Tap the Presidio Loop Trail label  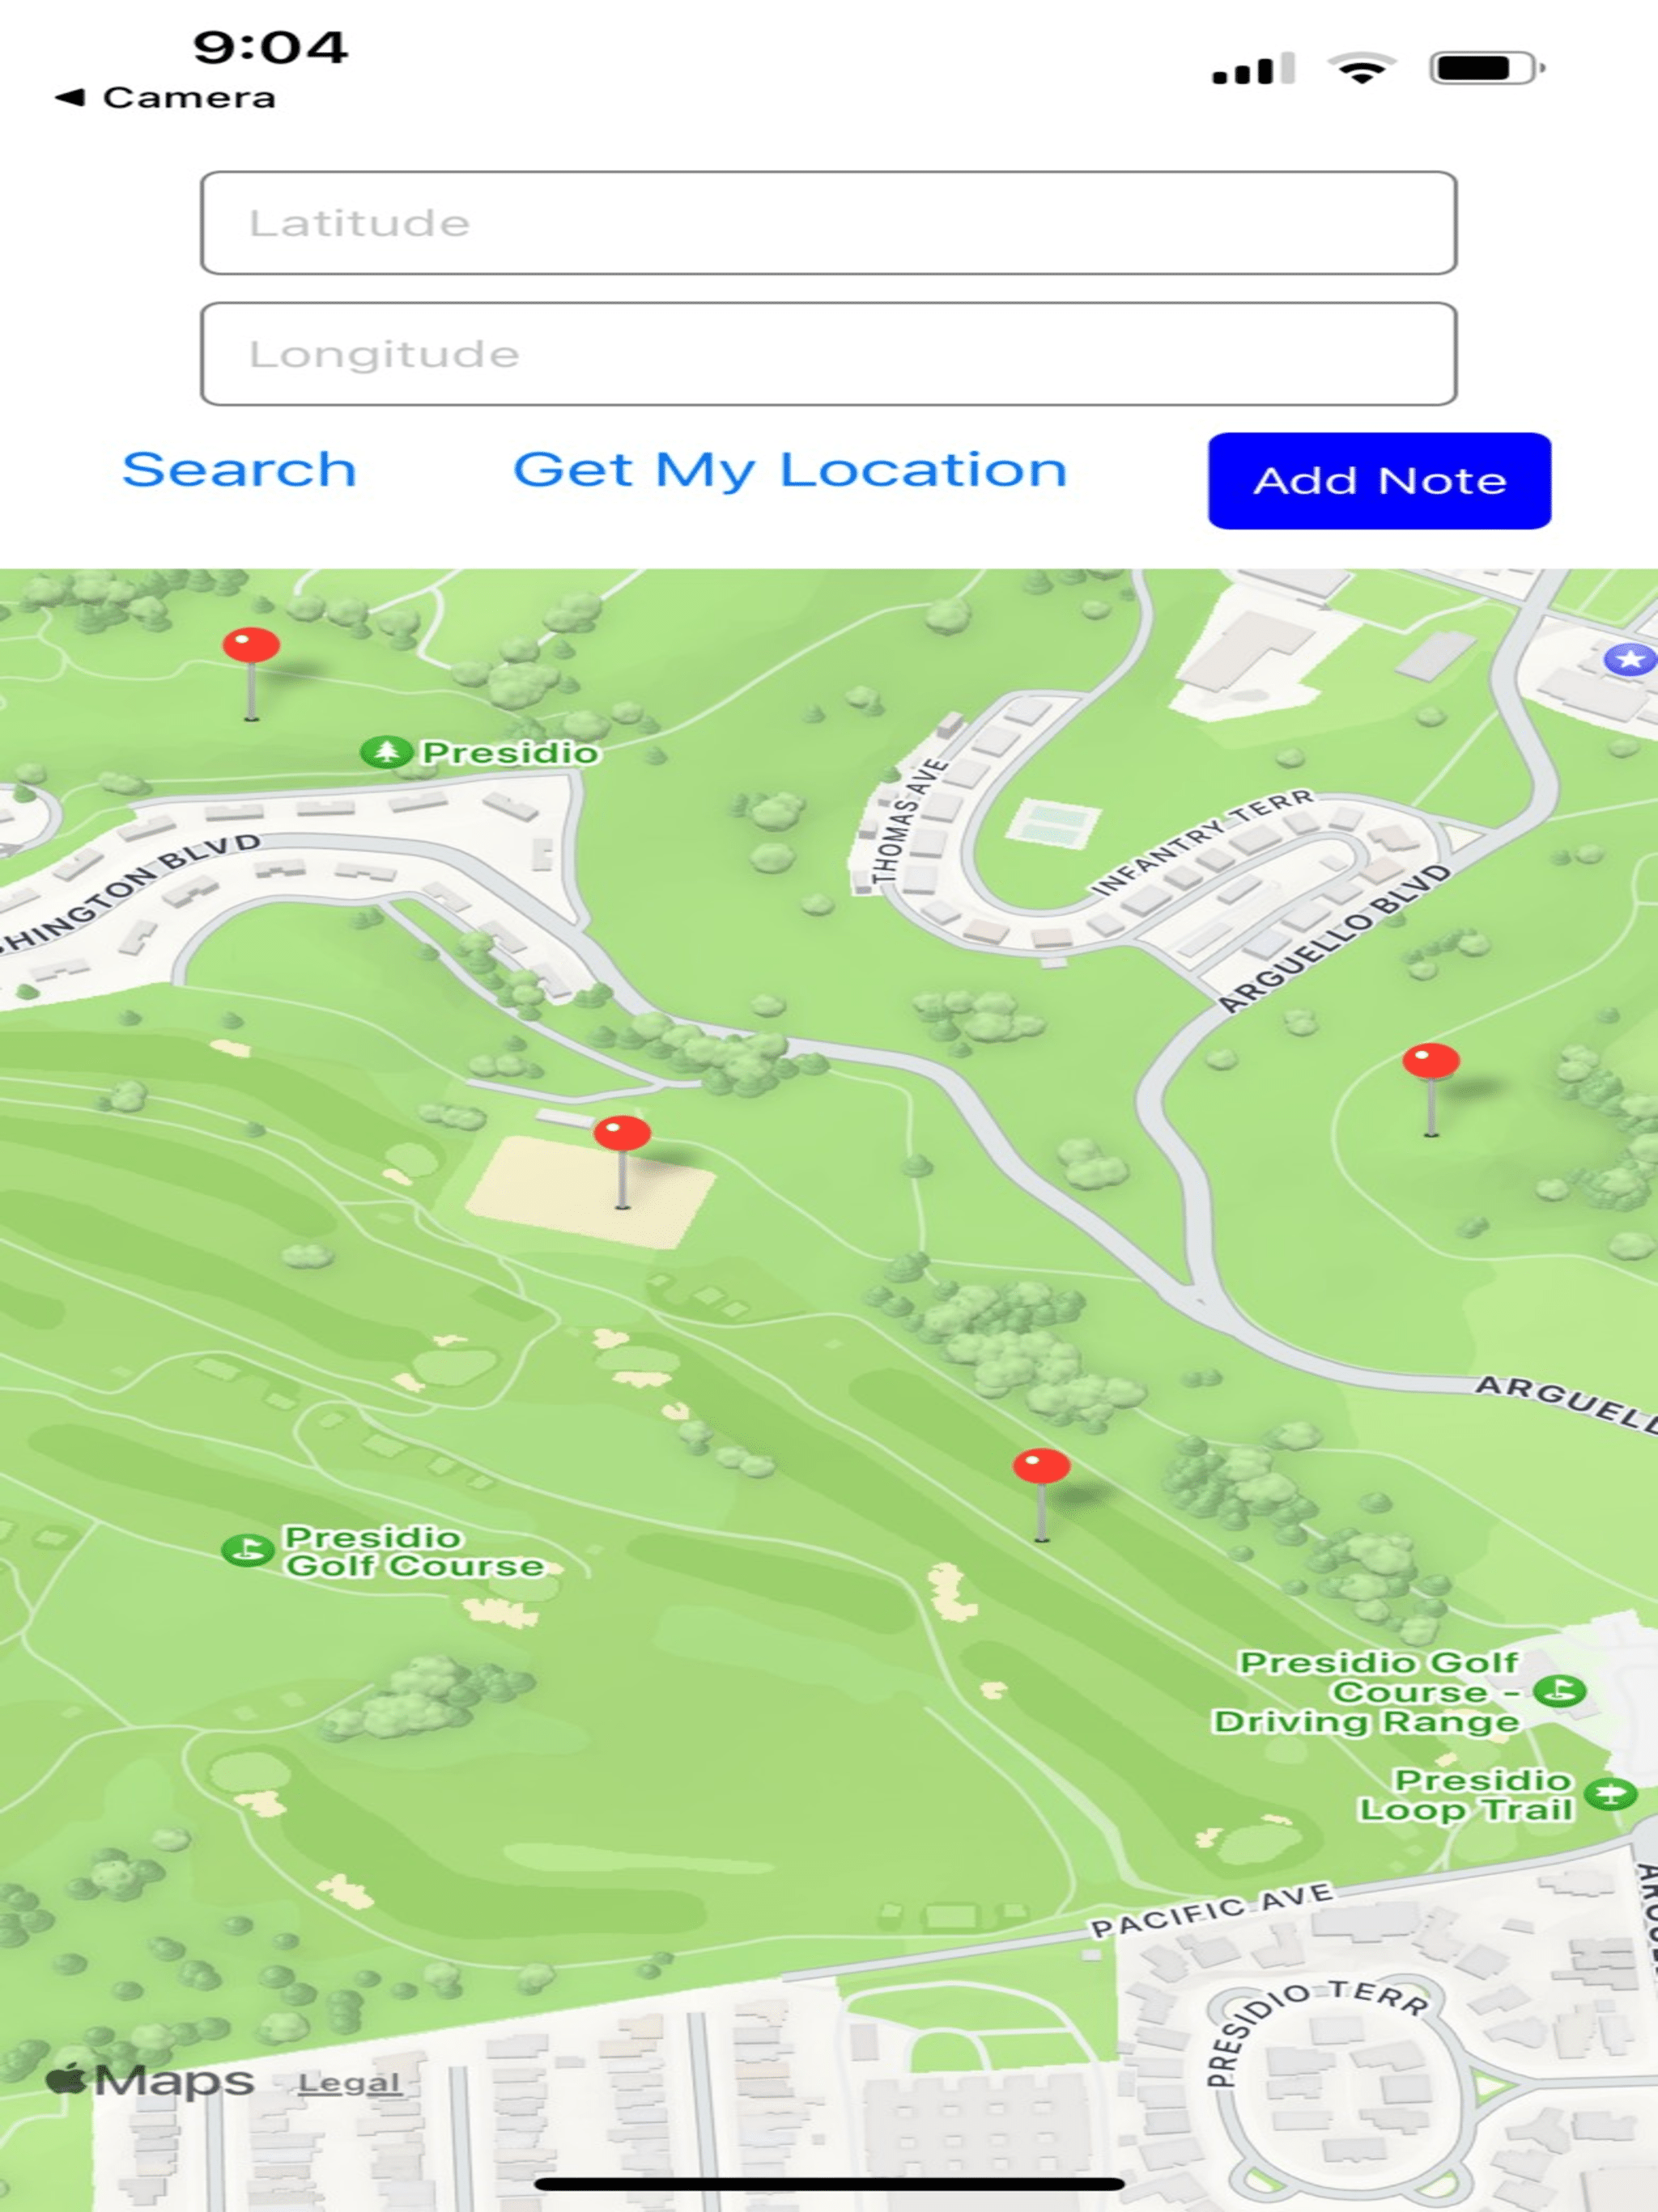[x=1466, y=1794]
